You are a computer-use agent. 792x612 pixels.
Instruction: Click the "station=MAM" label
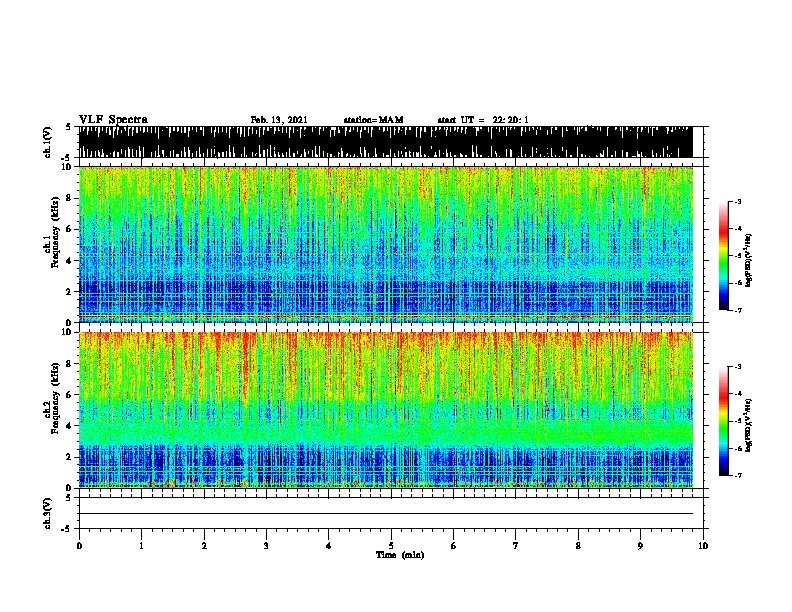[373, 120]
